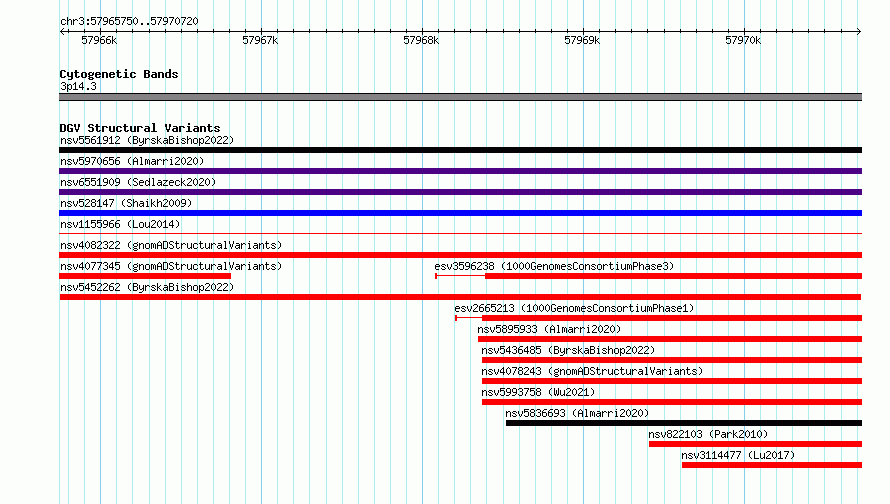The width and height of the screenshot is (890, 504).
Task: Click the red bar under nsv5895933
Action: coord(670,339)
